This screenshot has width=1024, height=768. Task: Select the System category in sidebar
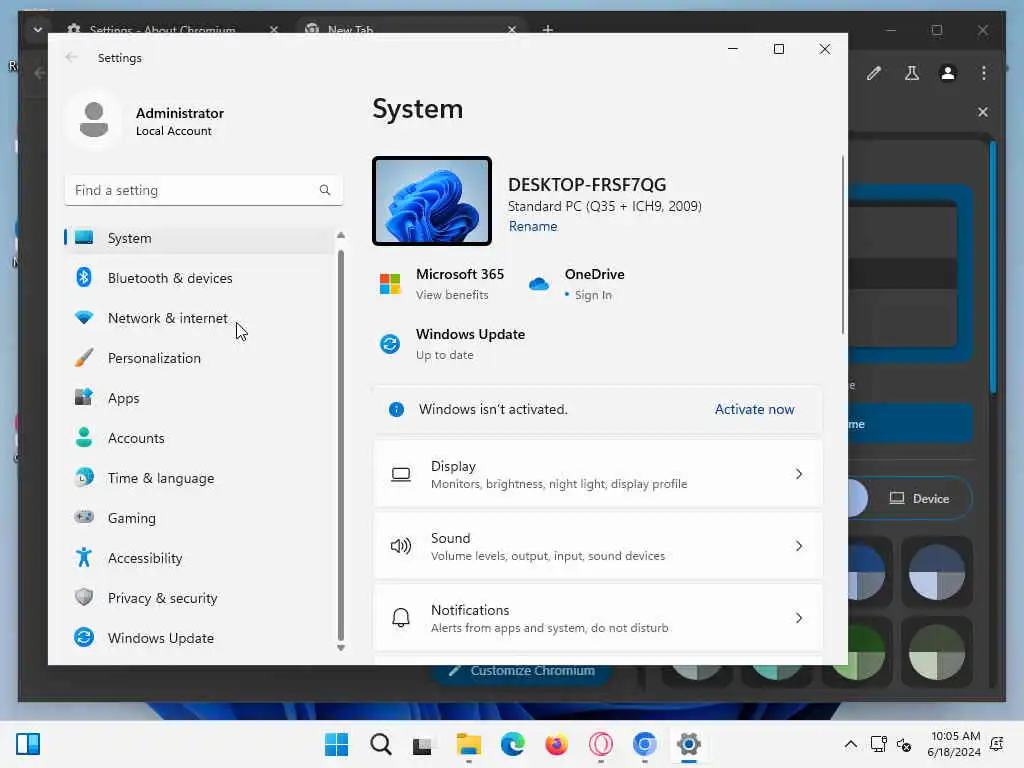pos(199,238)
